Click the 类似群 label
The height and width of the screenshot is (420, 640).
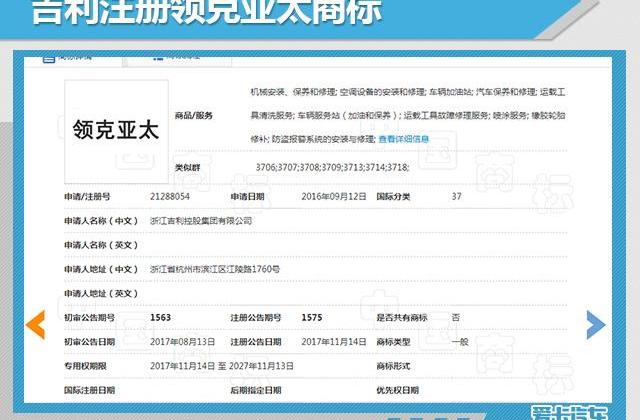(x=187, y=168)
